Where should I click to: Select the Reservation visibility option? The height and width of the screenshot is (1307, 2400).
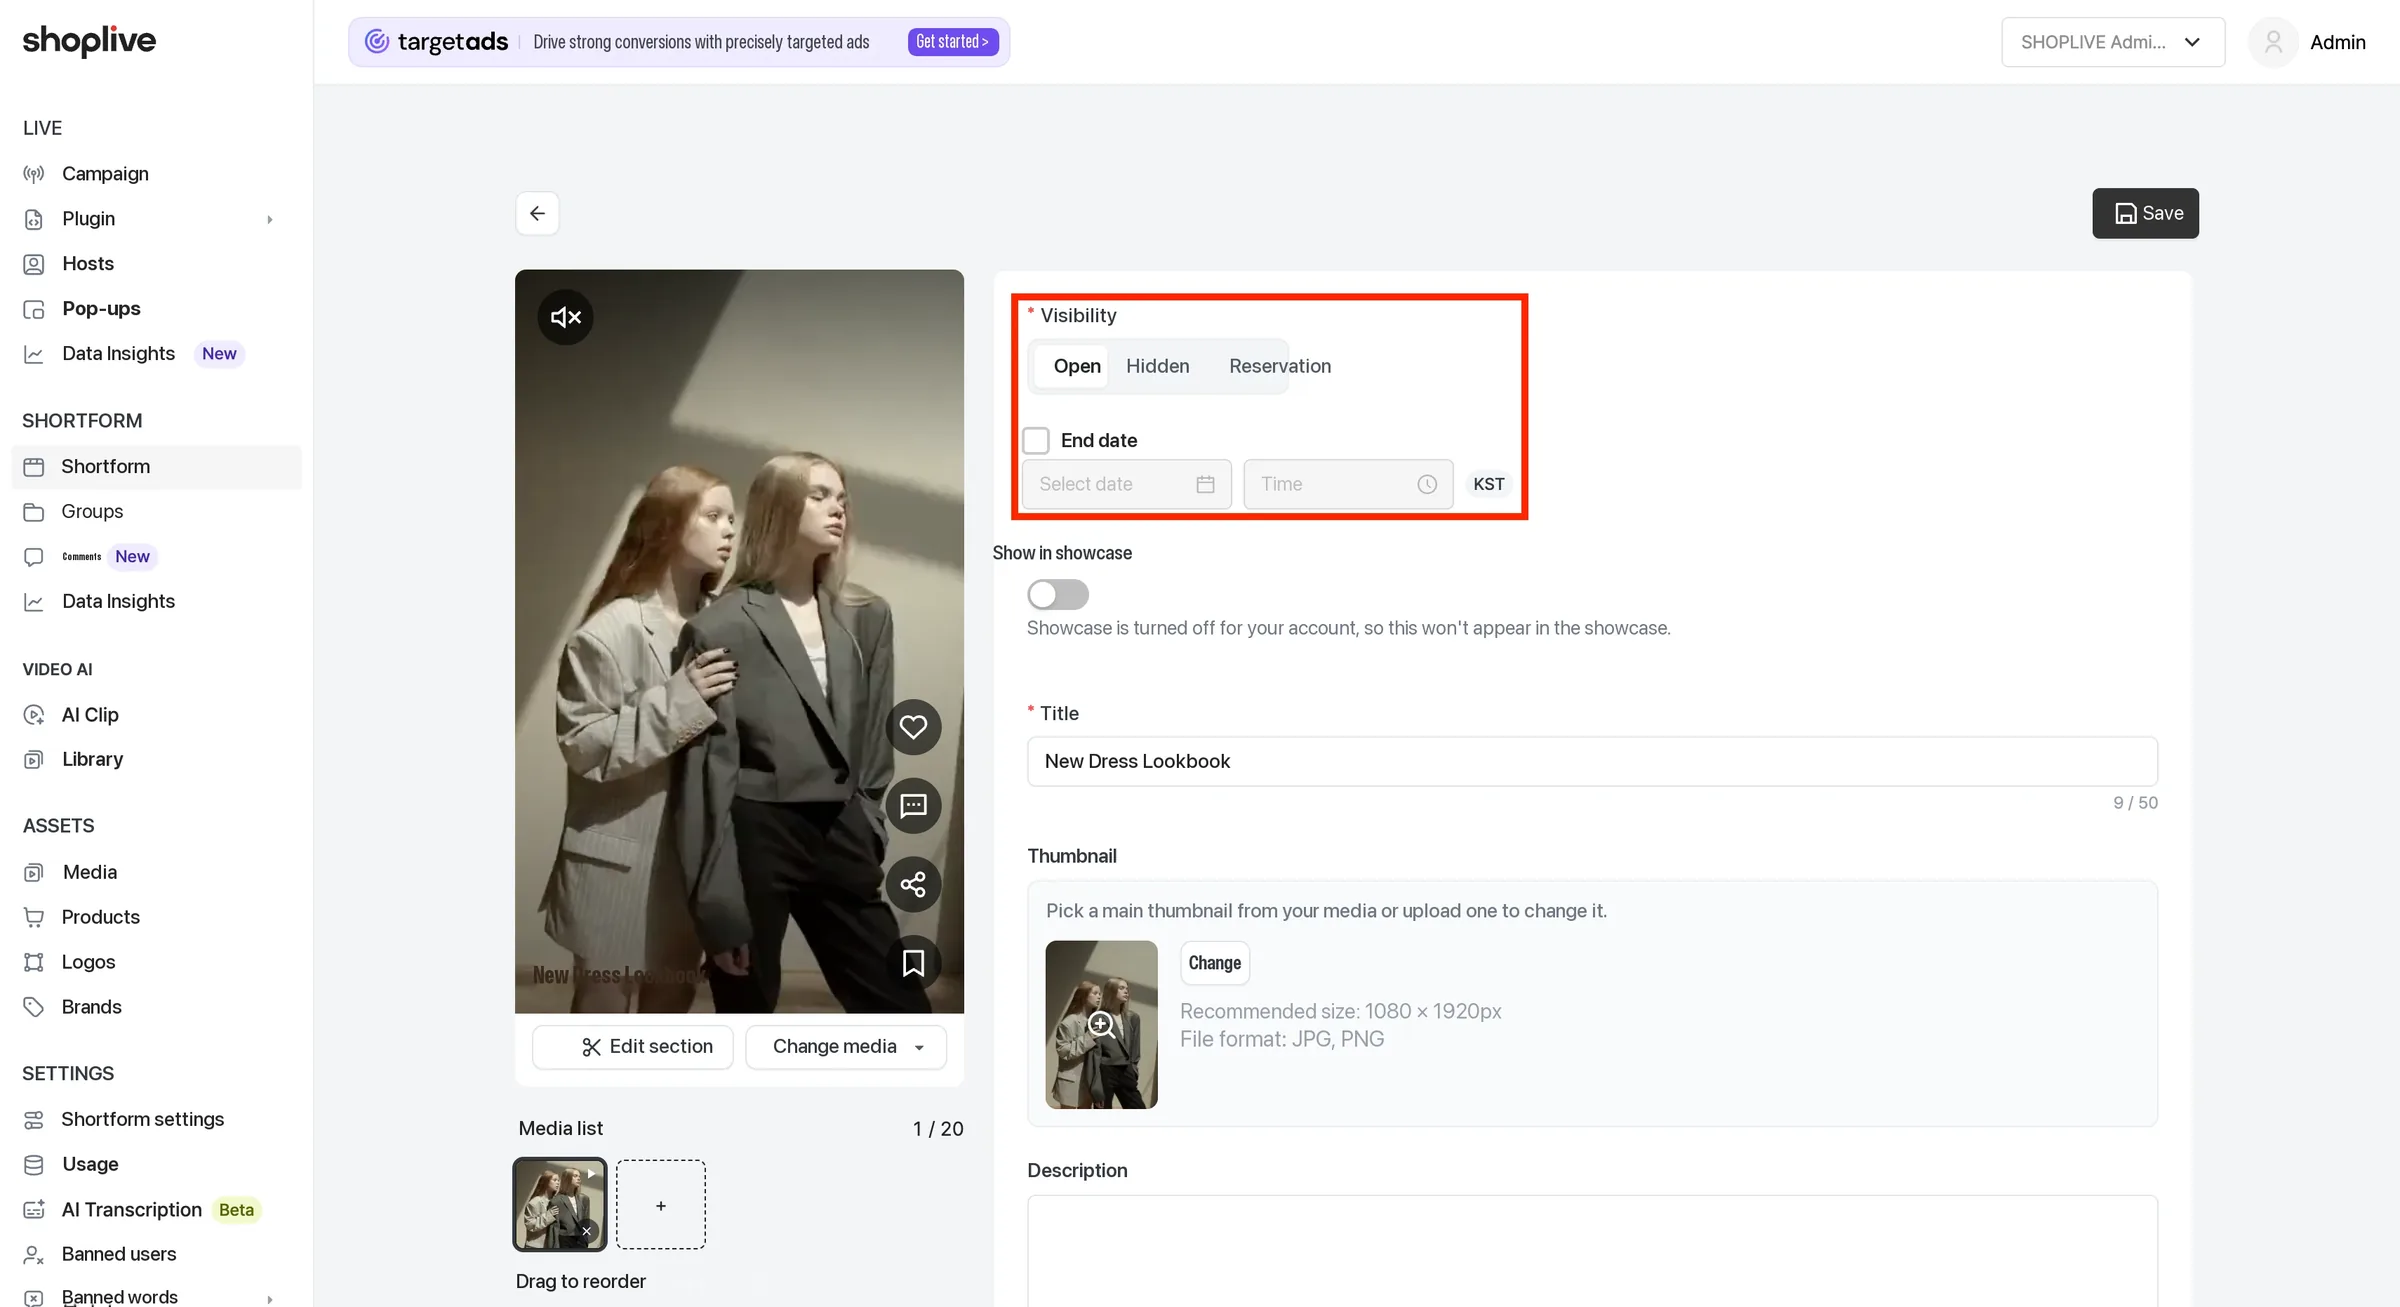click(1280, 366)
